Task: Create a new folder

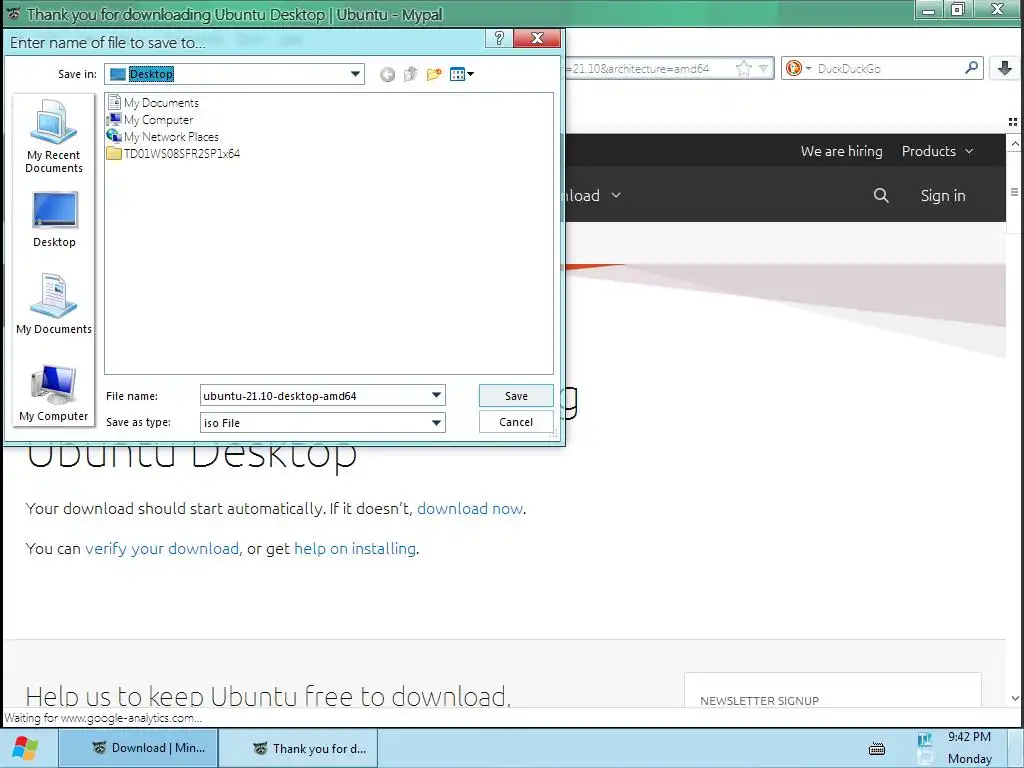Action: (434, 74)
